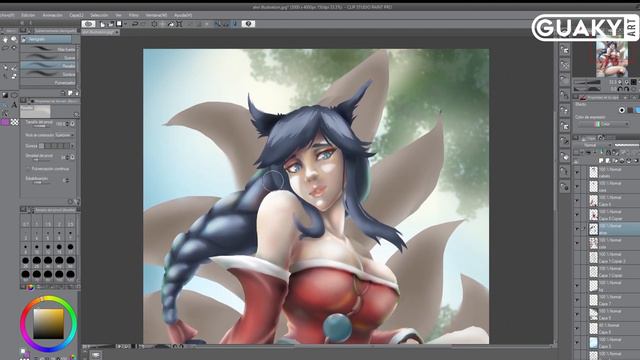Redo the undone action
The height and width of the screenshot is (360, 640).
click(143, 24)
